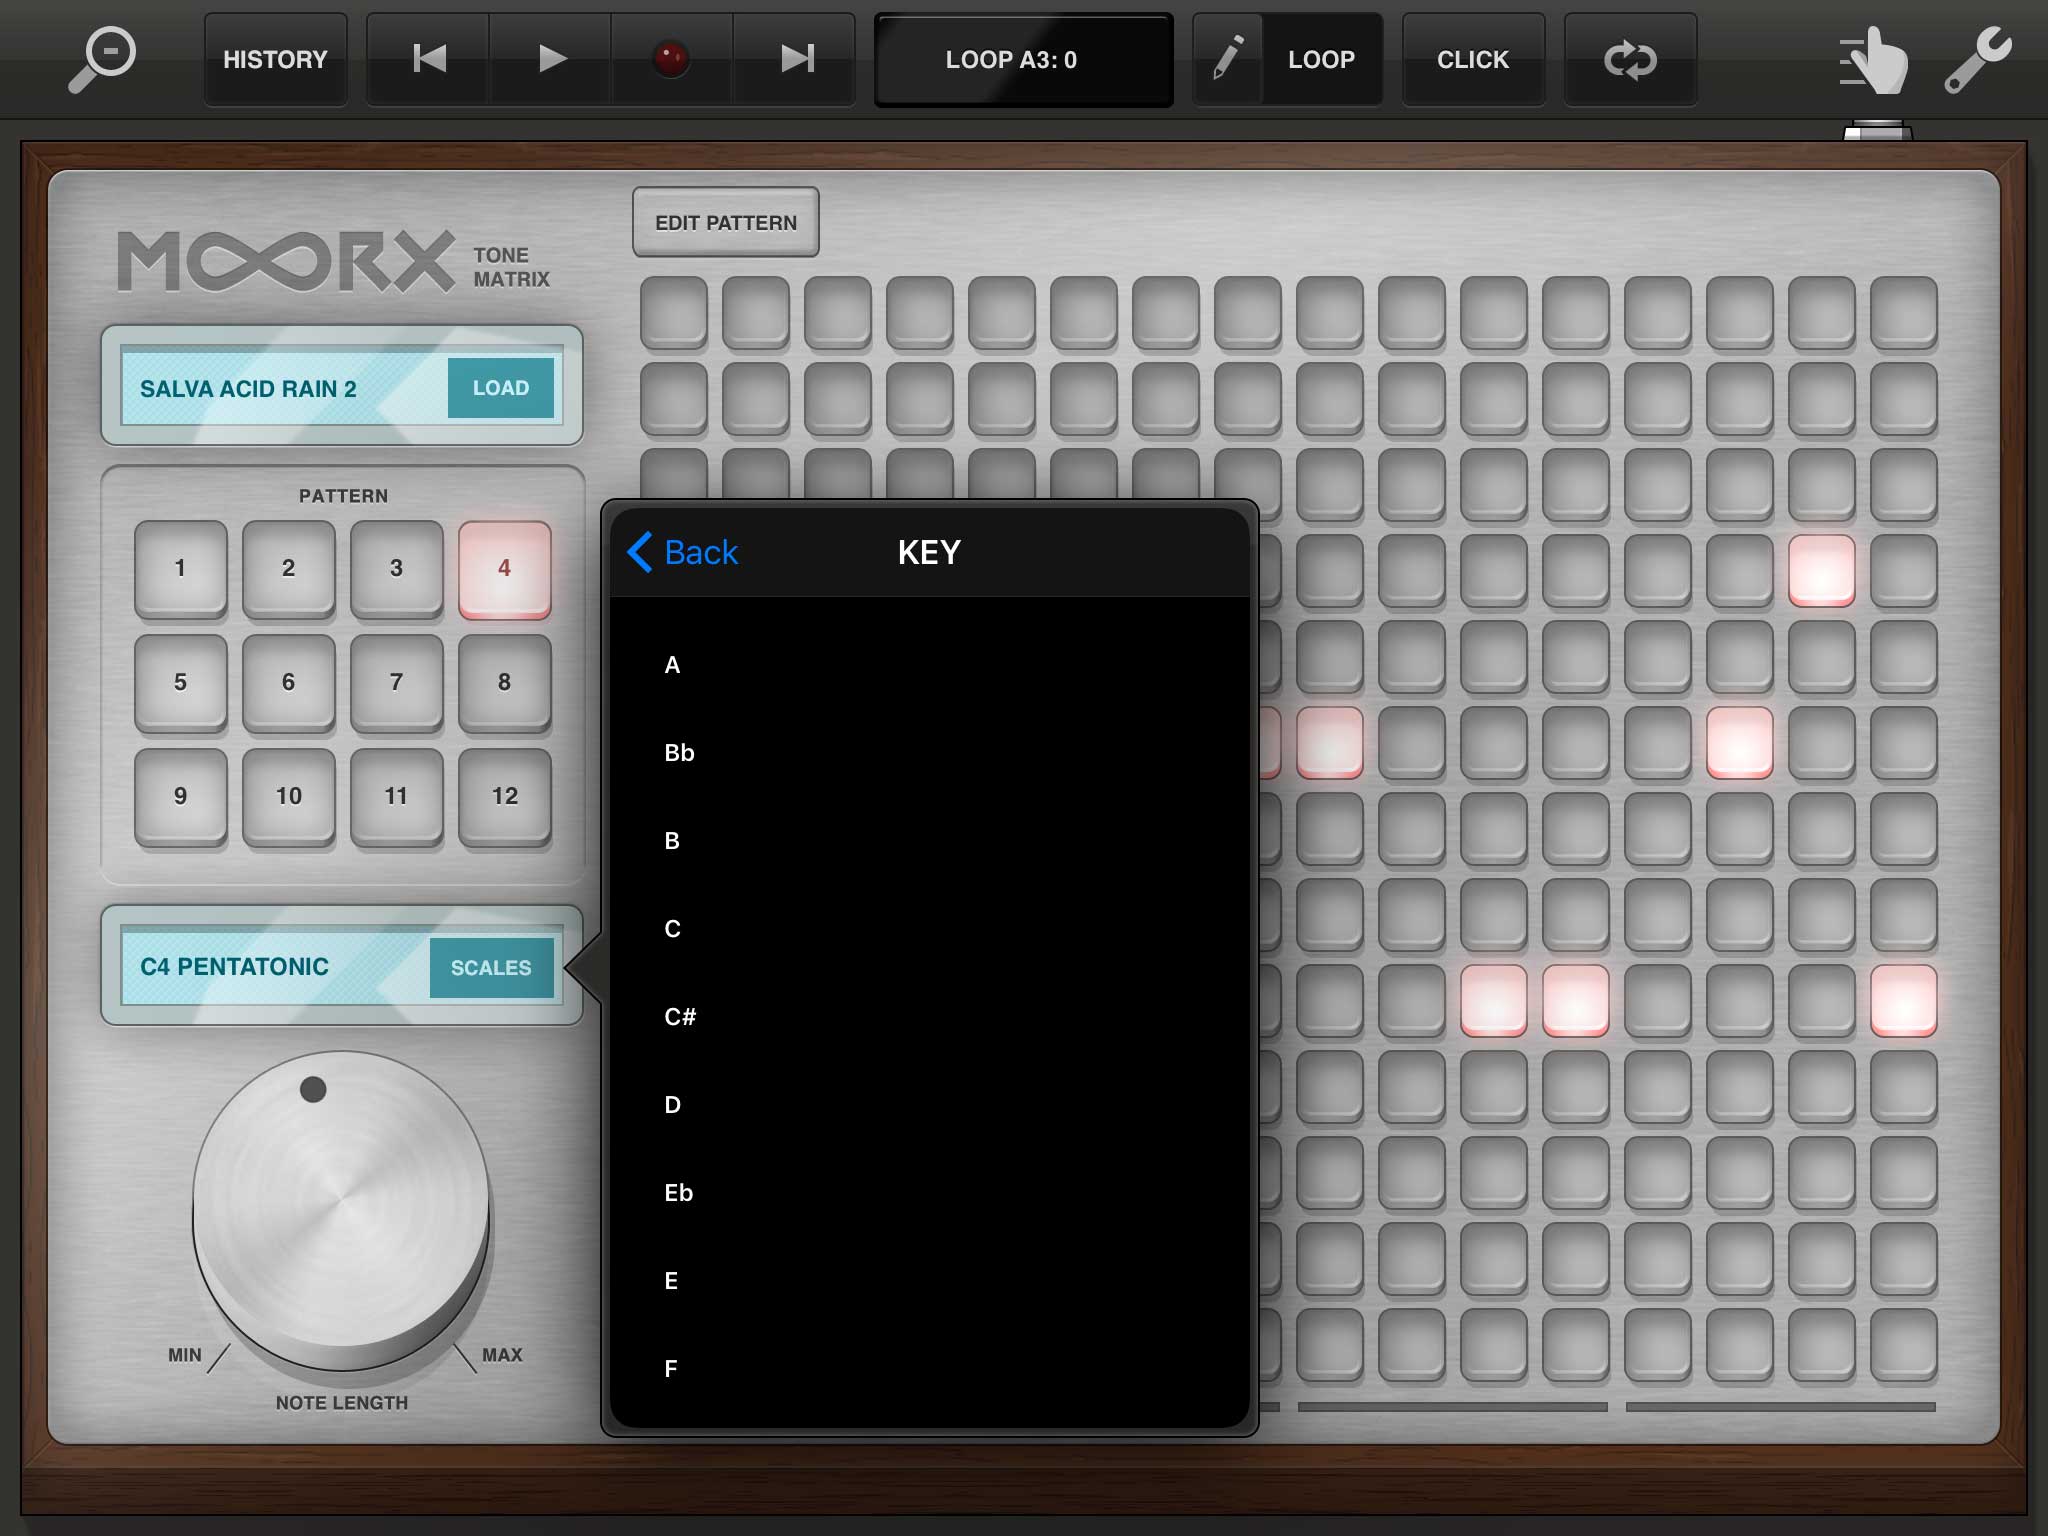The image size is (2048, 1536).
Task: Toggle the loop cycle arrows icon
Action: tap(1630, 59)
